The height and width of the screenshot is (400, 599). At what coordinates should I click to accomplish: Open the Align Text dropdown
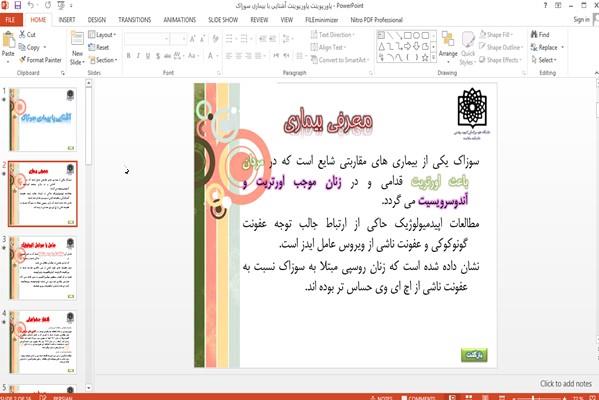328,47
